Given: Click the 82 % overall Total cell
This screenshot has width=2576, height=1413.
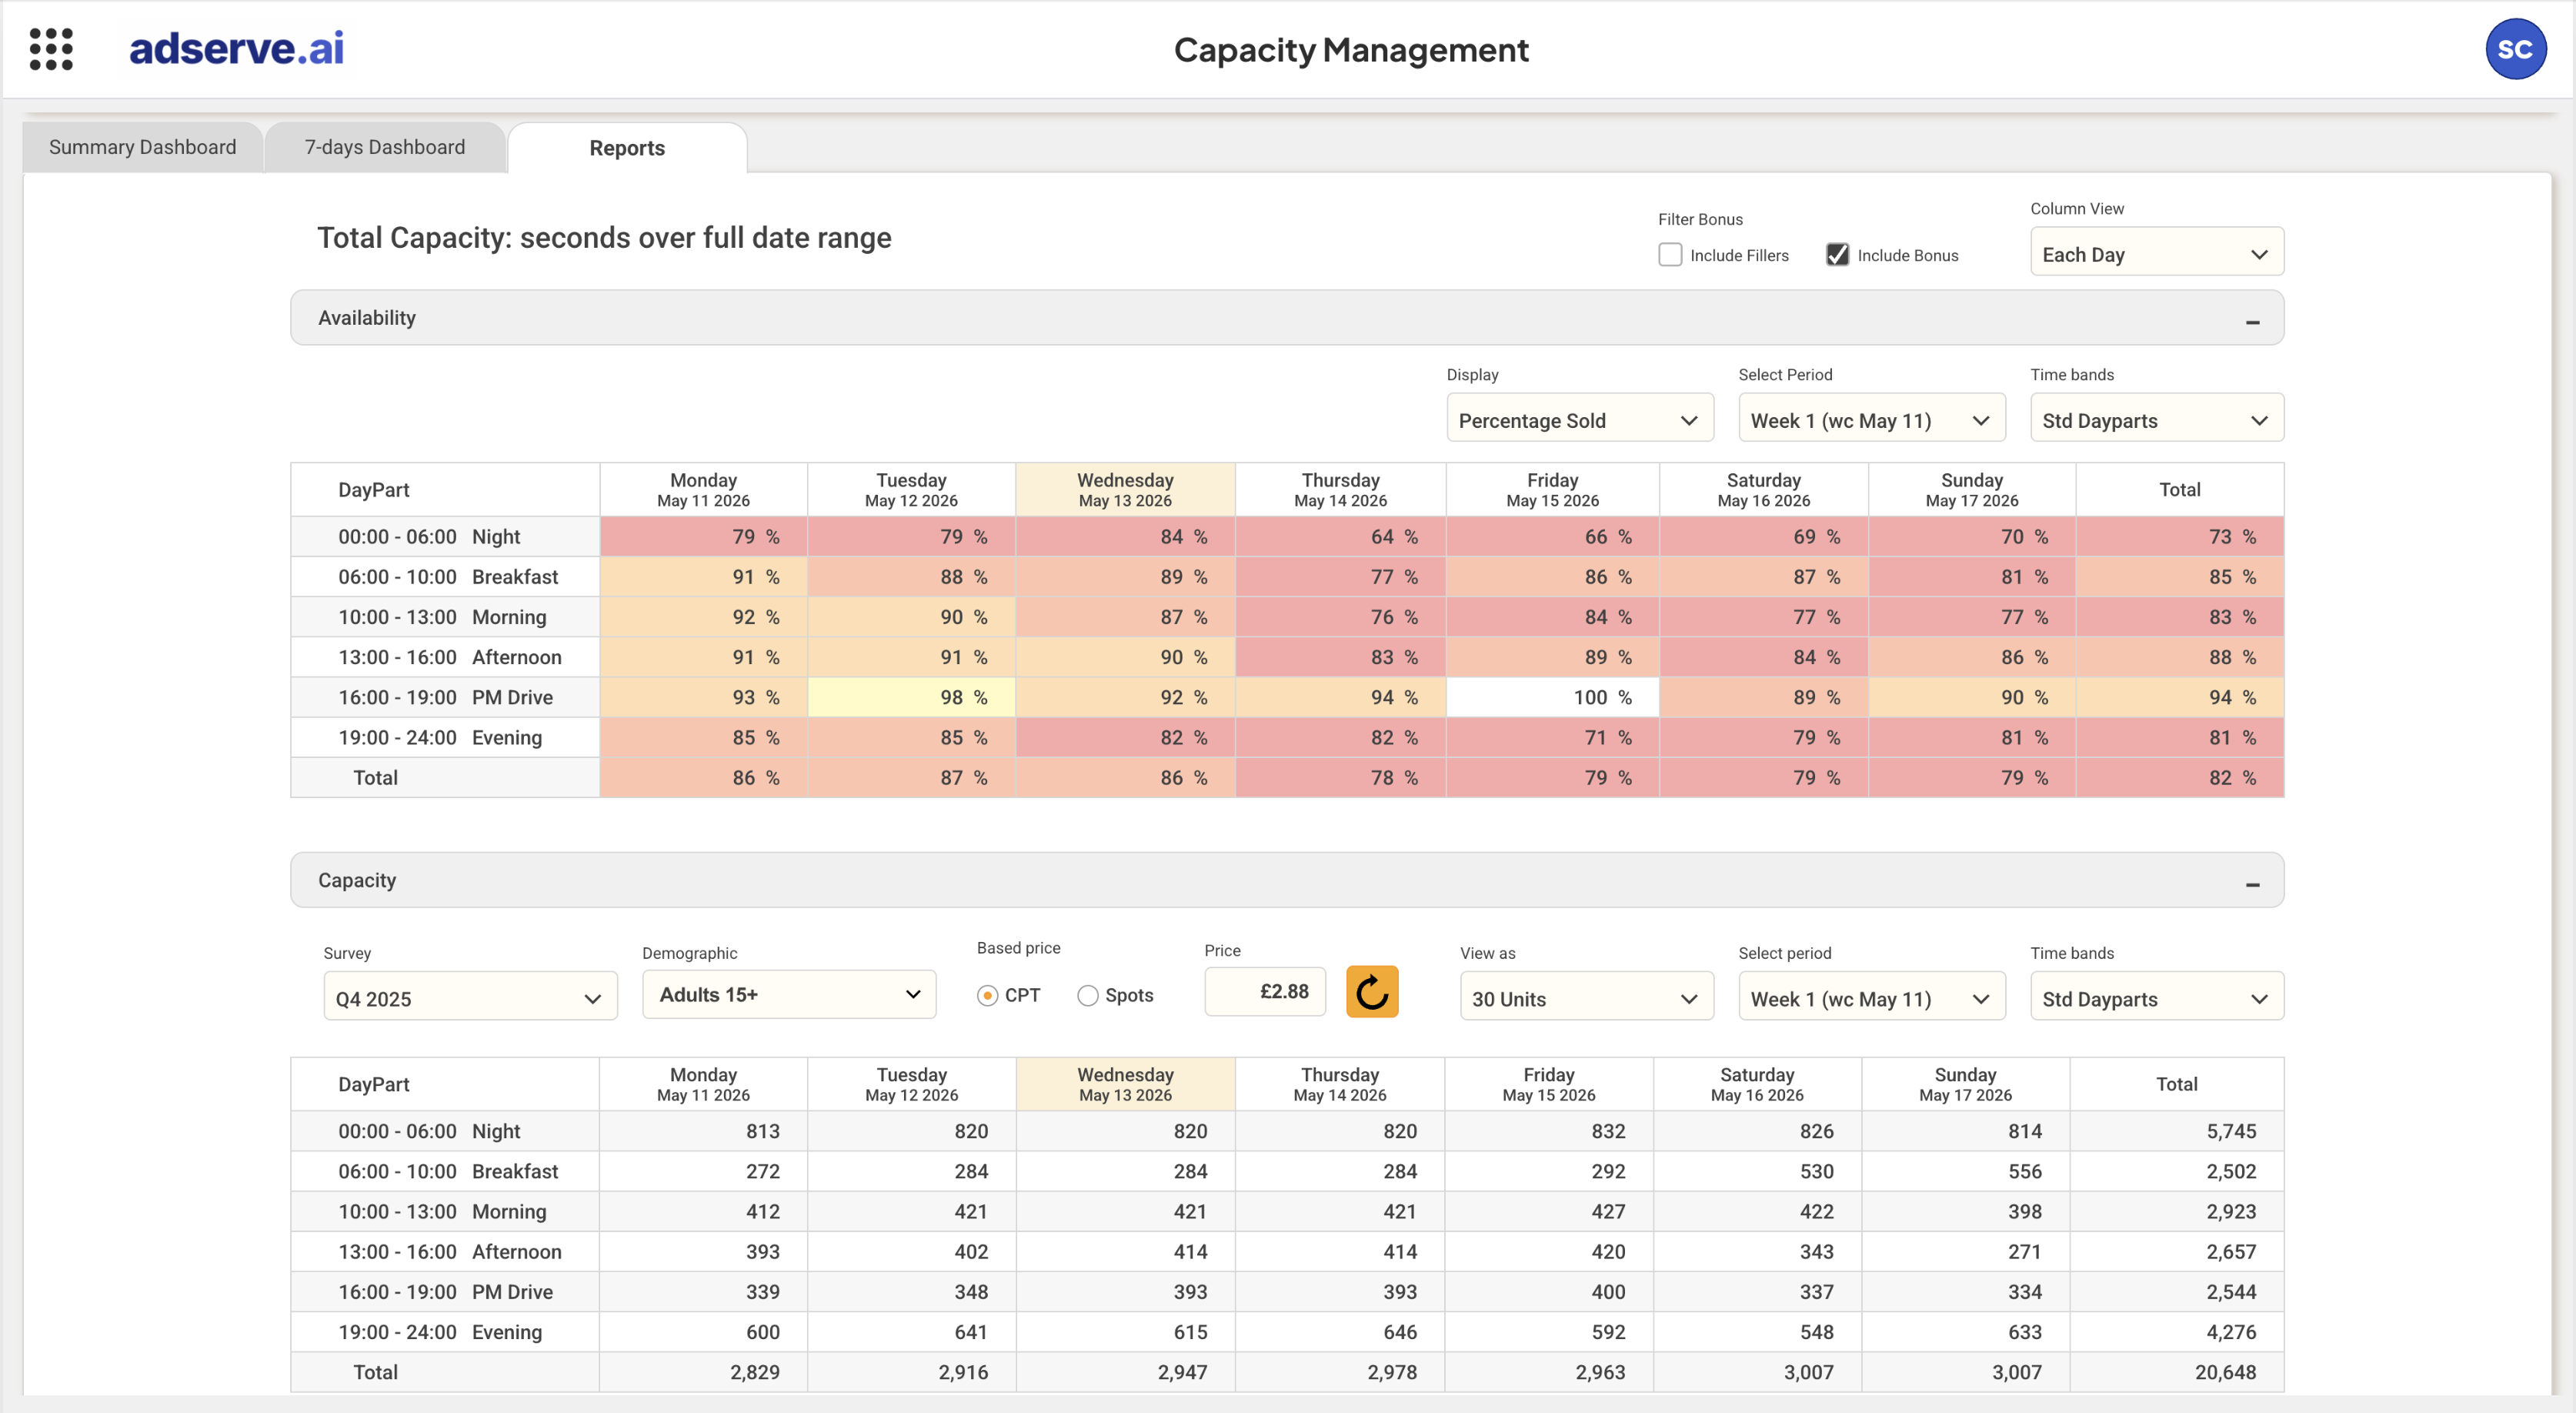Looking at the screenshot, I should [2180, 777].
